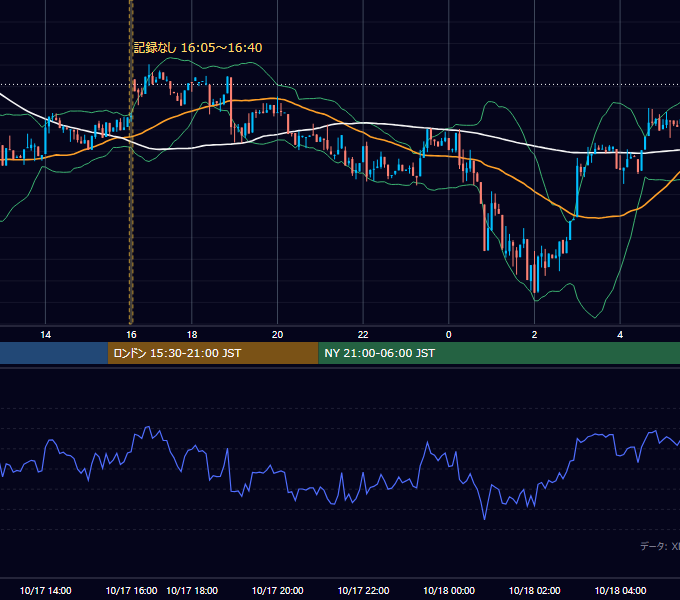Click the 16 hour tick on price chart axis
Viewport: 680px width, 600px height.
[131, 335]
